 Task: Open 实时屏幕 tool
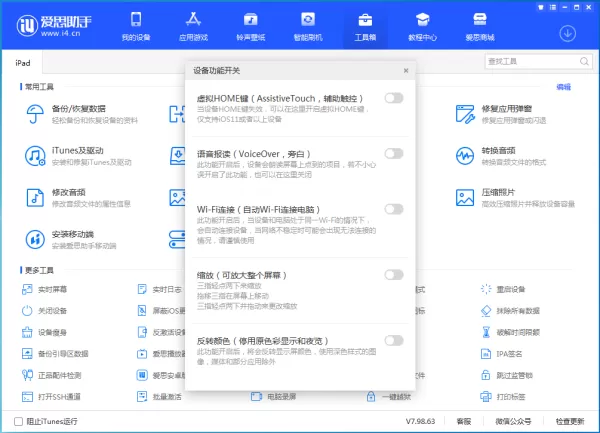tap(44, 290)
